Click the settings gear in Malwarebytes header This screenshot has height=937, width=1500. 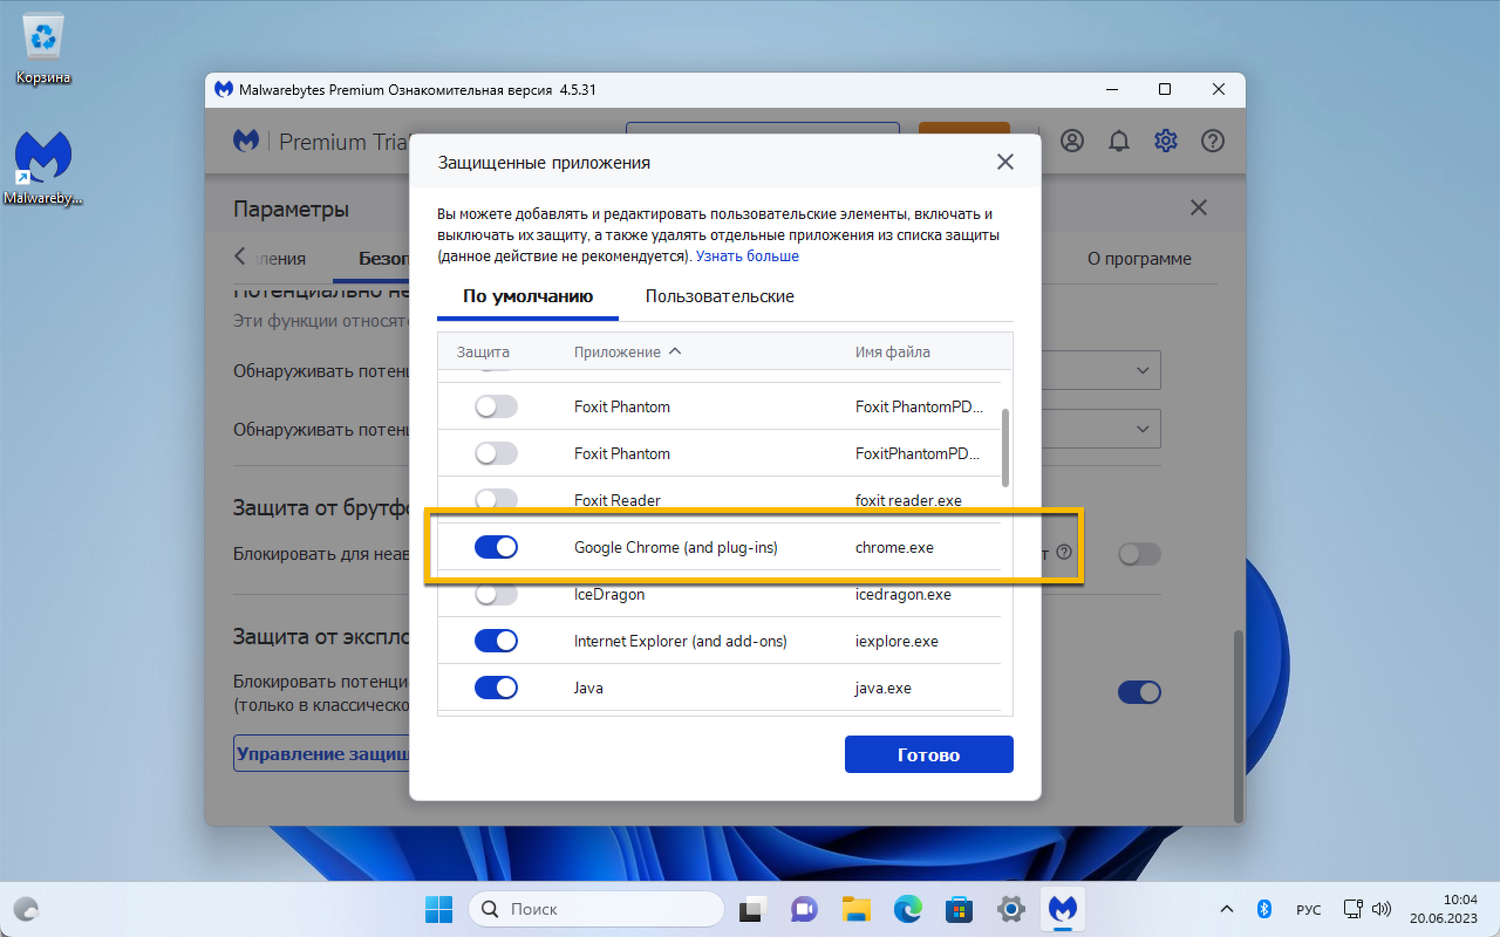[1166, 141]
